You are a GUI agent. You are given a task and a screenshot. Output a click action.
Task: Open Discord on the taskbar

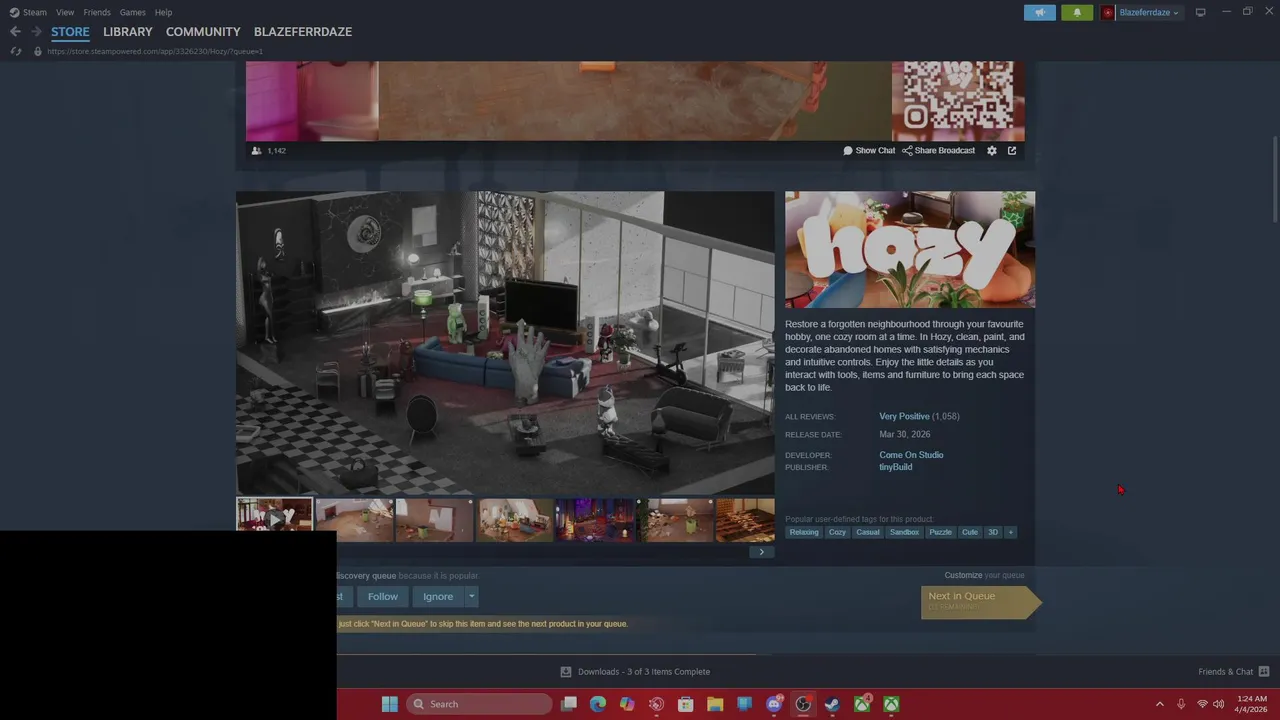point(774,704)
